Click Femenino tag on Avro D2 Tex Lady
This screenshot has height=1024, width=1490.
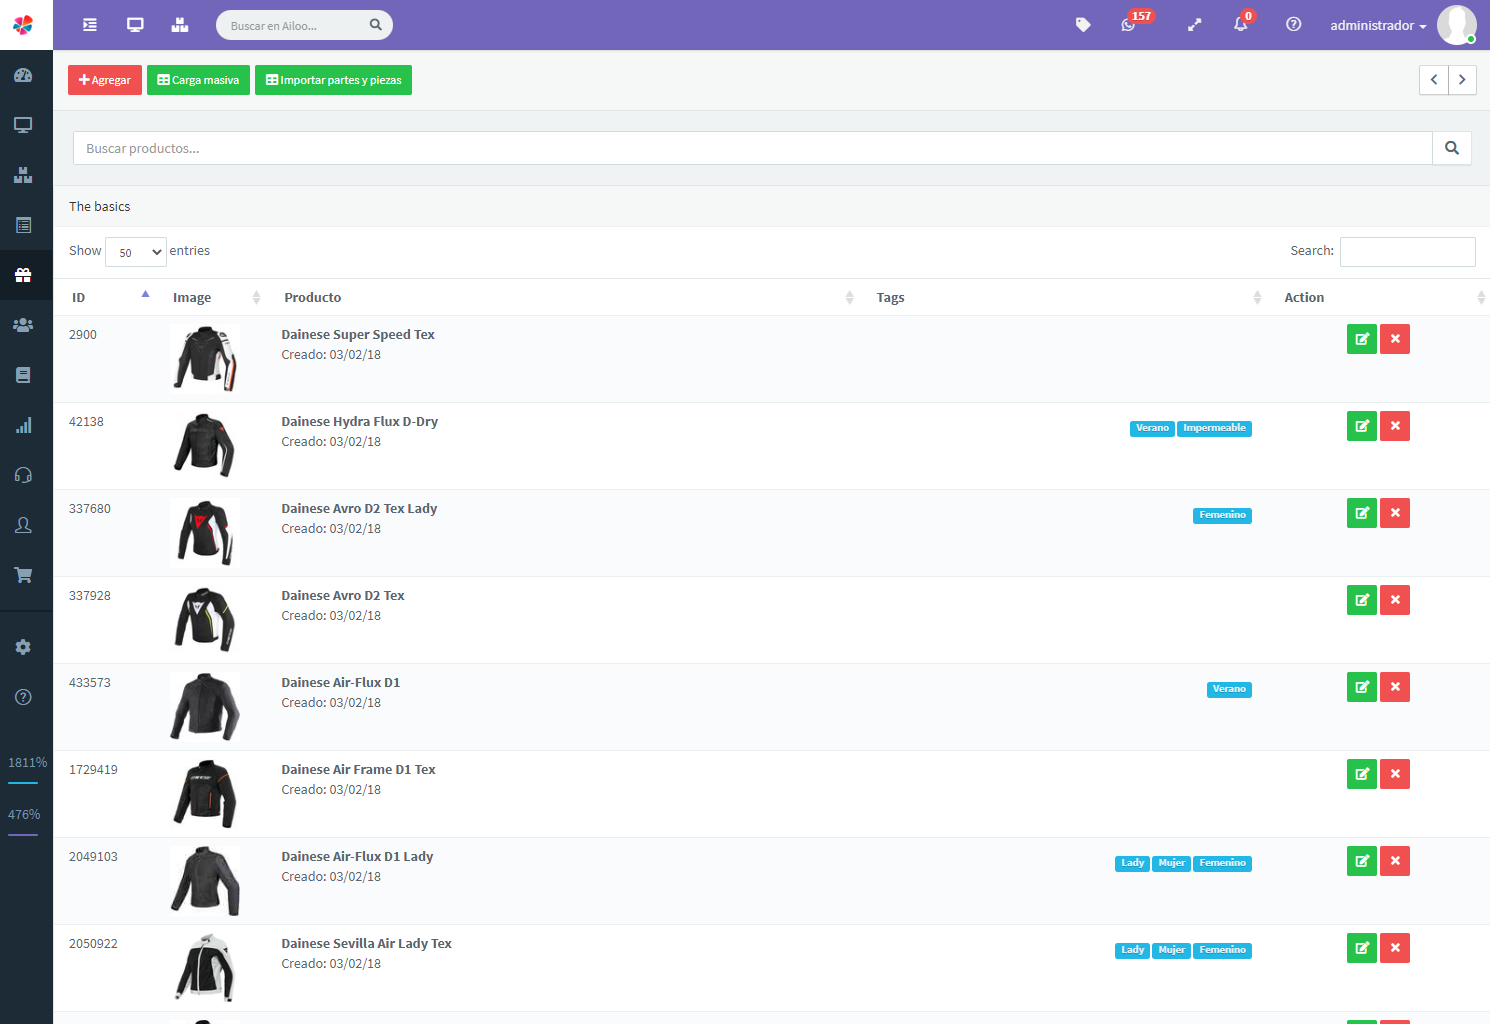(x=1222, y=515)
